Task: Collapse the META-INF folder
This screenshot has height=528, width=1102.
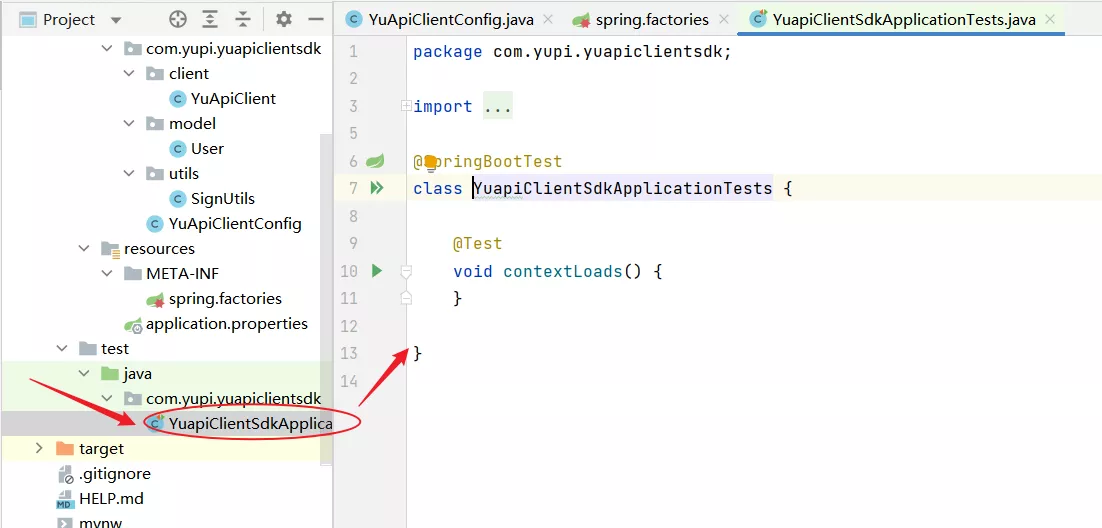Action: pyautogui.click(x=107, y=273)
